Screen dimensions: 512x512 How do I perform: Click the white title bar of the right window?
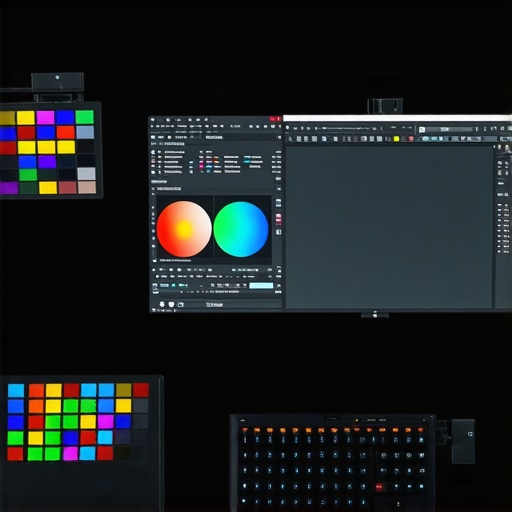(x=397, y=118)
